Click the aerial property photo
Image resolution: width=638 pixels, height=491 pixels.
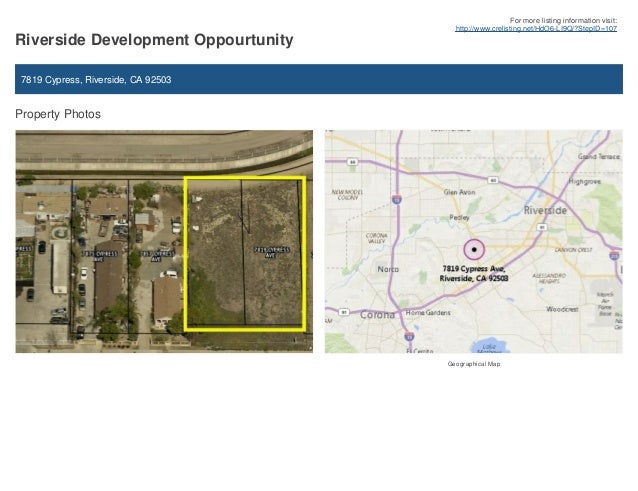coord(164,241)
